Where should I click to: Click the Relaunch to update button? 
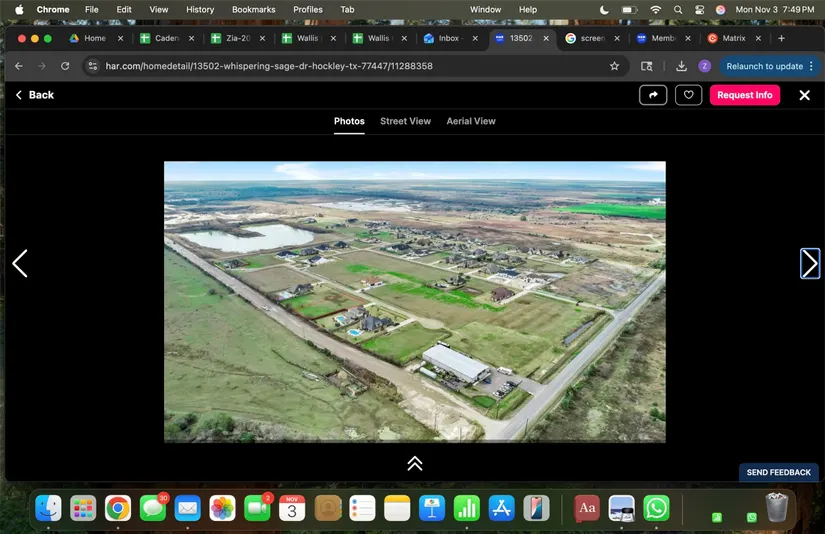764,66
